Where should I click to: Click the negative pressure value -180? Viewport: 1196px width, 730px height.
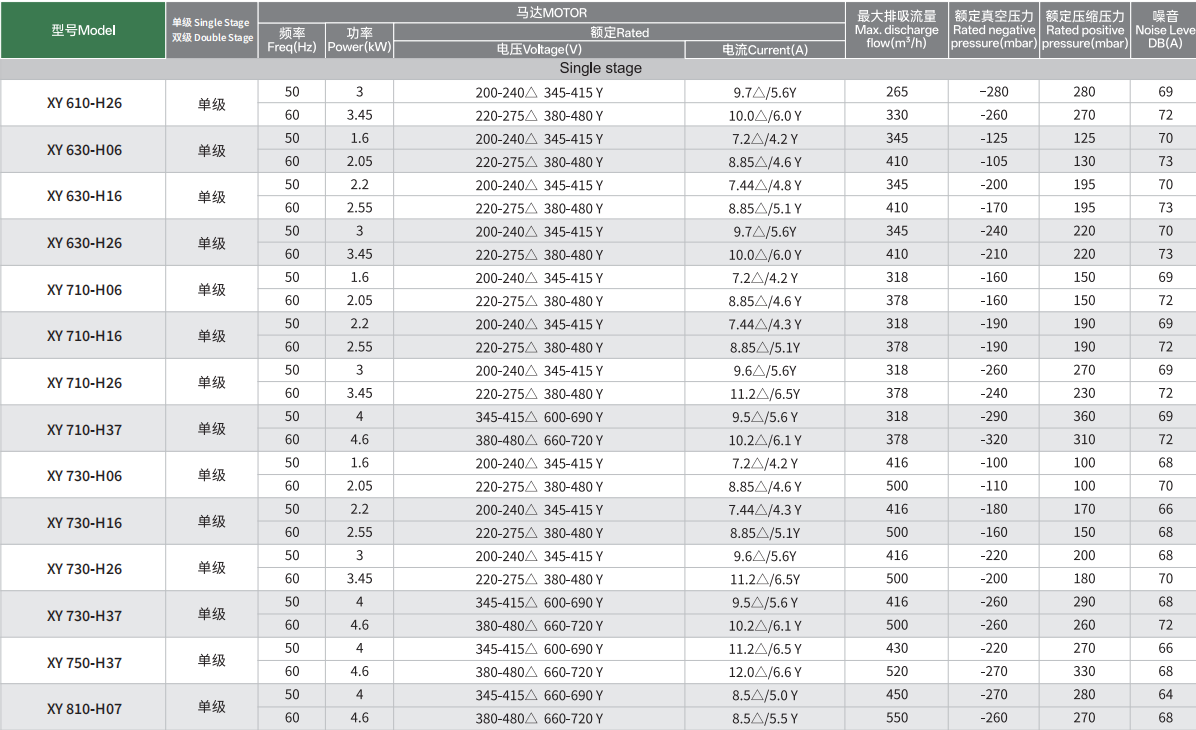(994, 509)
